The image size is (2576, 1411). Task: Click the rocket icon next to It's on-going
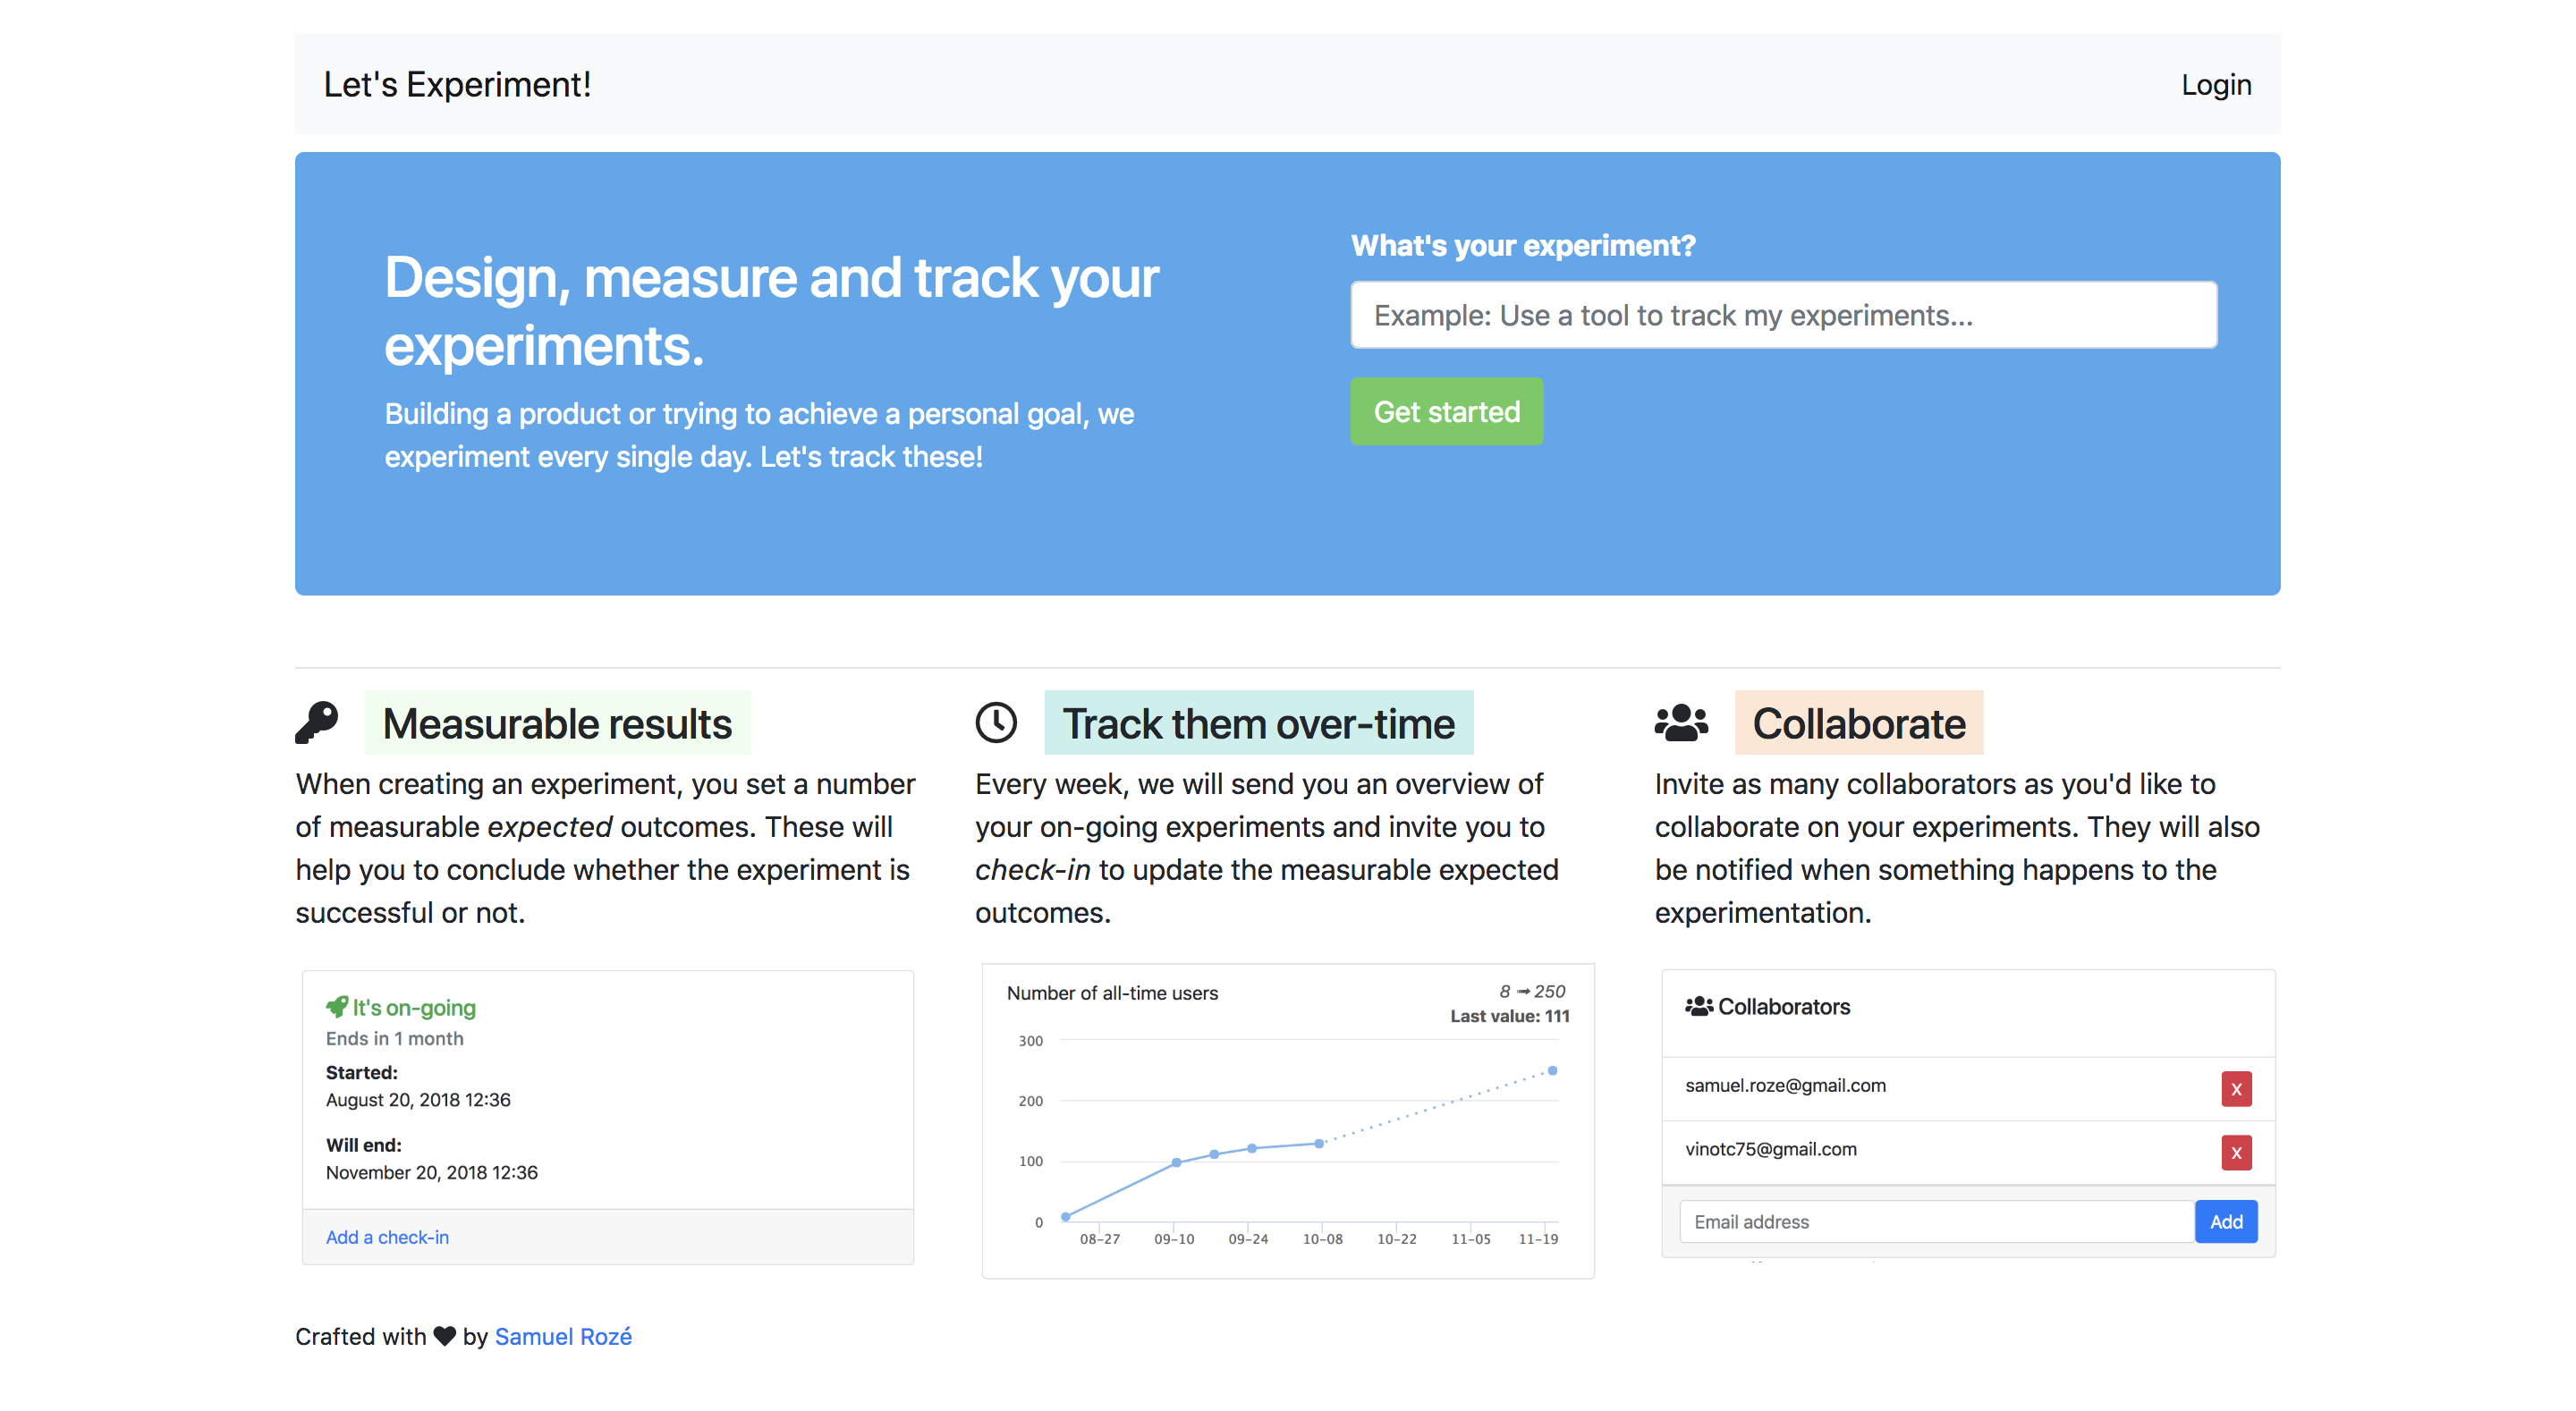click(337, 1006)
